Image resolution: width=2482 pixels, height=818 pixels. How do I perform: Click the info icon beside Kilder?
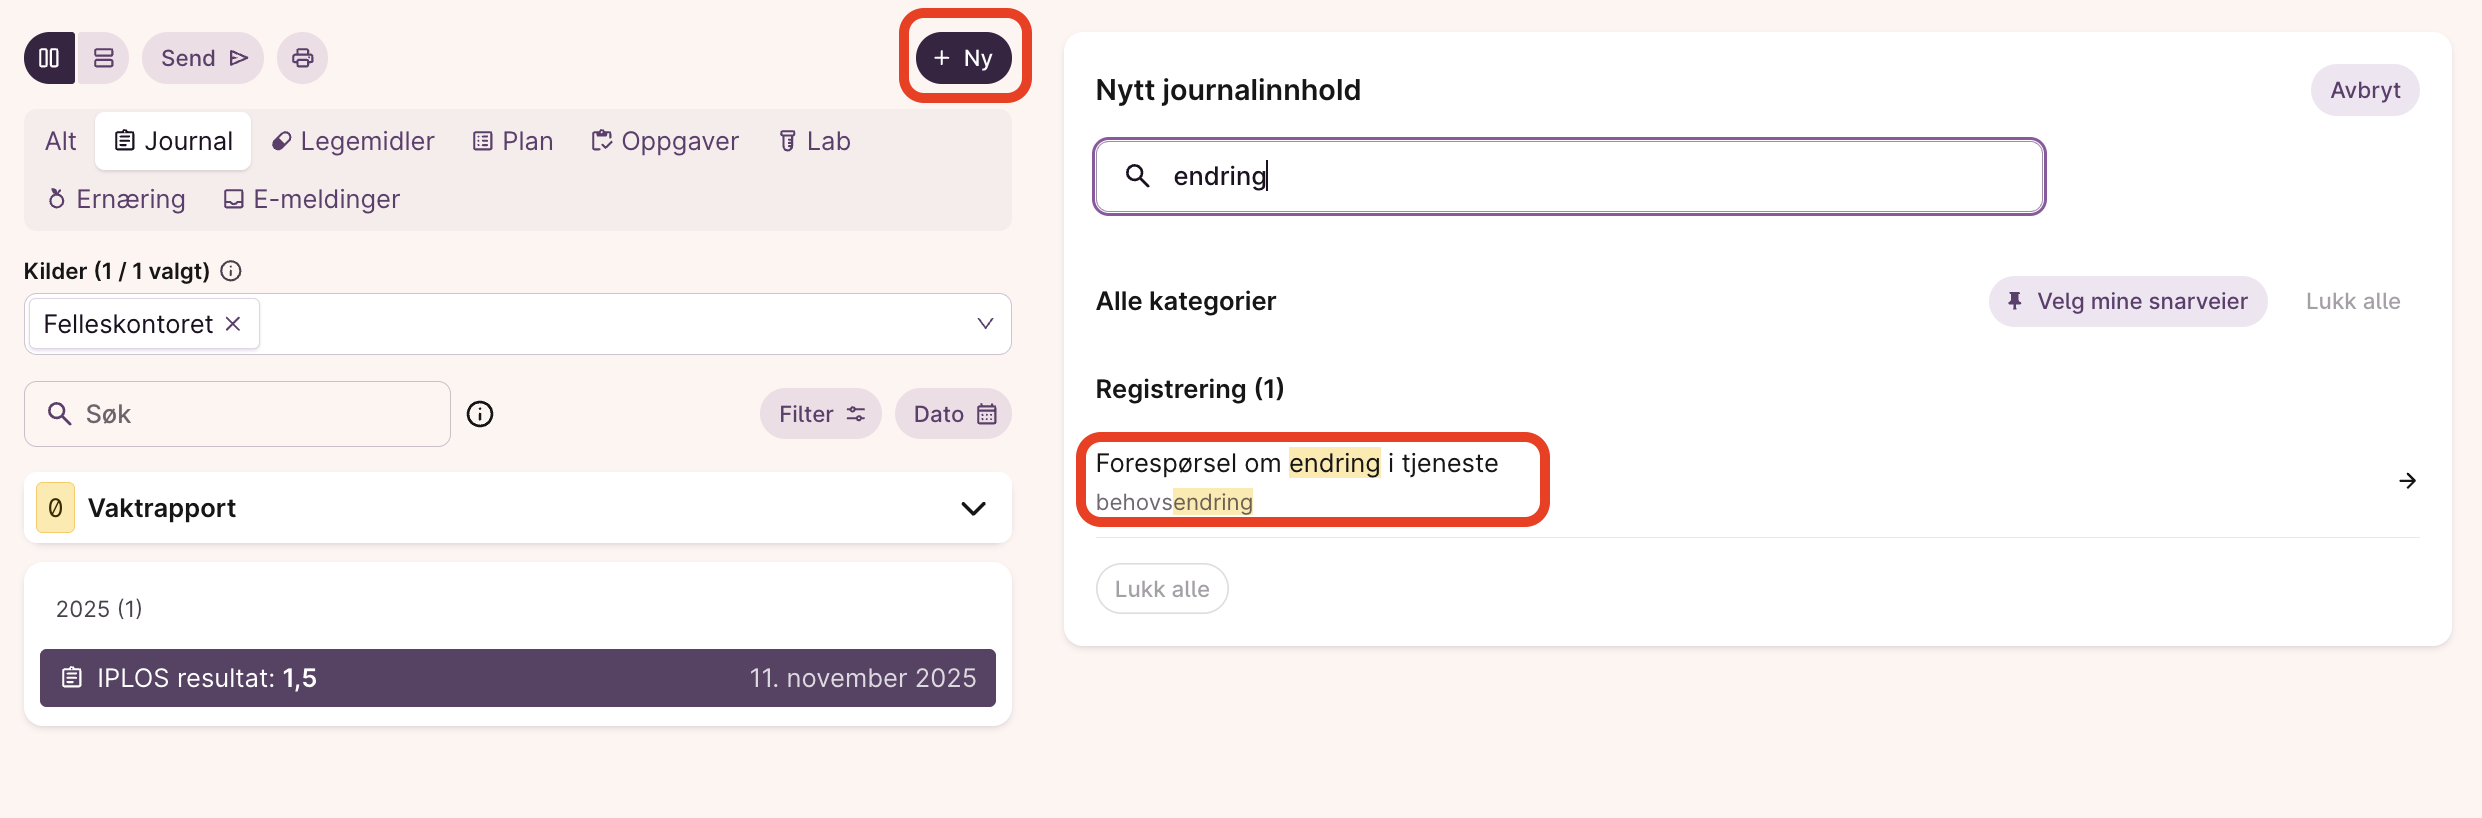(x=231, y=271)
